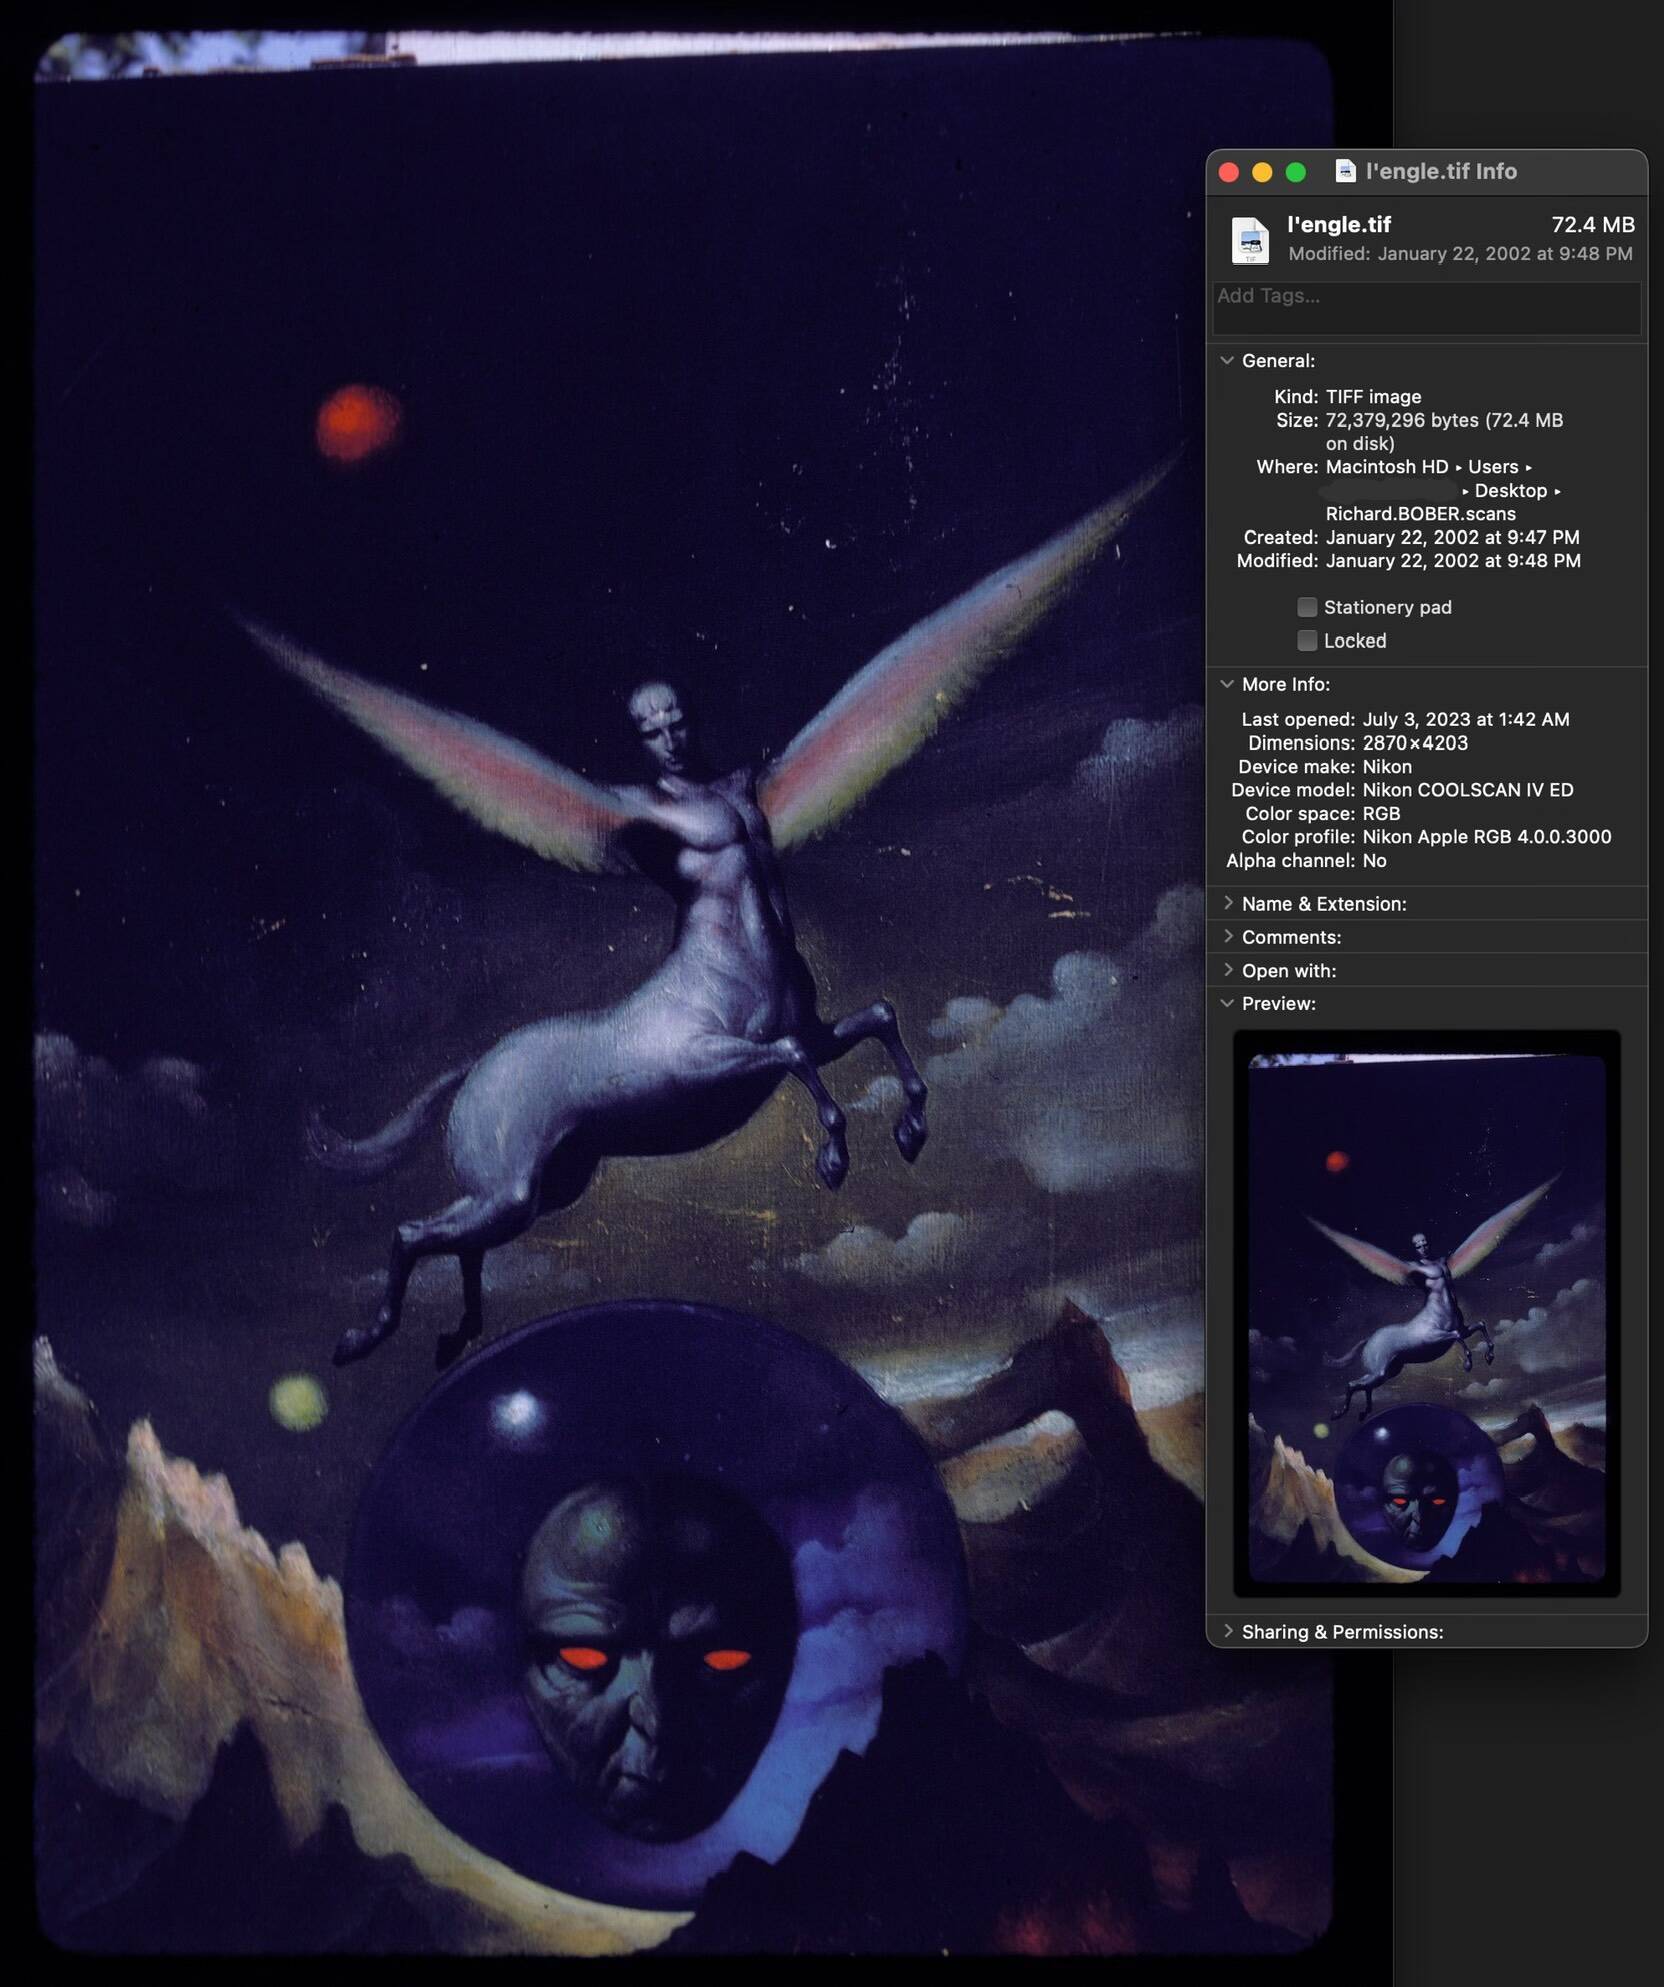Click the Richard.BOBER.scans folder path

tap(1421, 514)
